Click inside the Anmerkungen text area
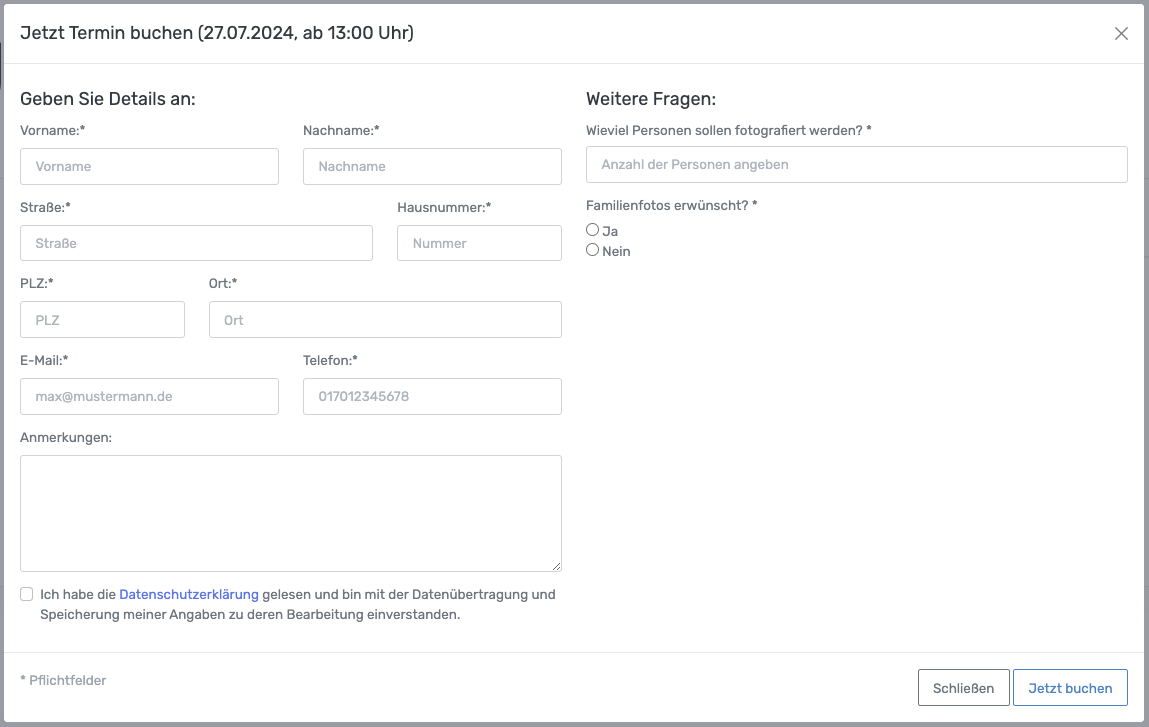Image resolution: width=1149 pixels, height=727 pixels. point(290,513)
